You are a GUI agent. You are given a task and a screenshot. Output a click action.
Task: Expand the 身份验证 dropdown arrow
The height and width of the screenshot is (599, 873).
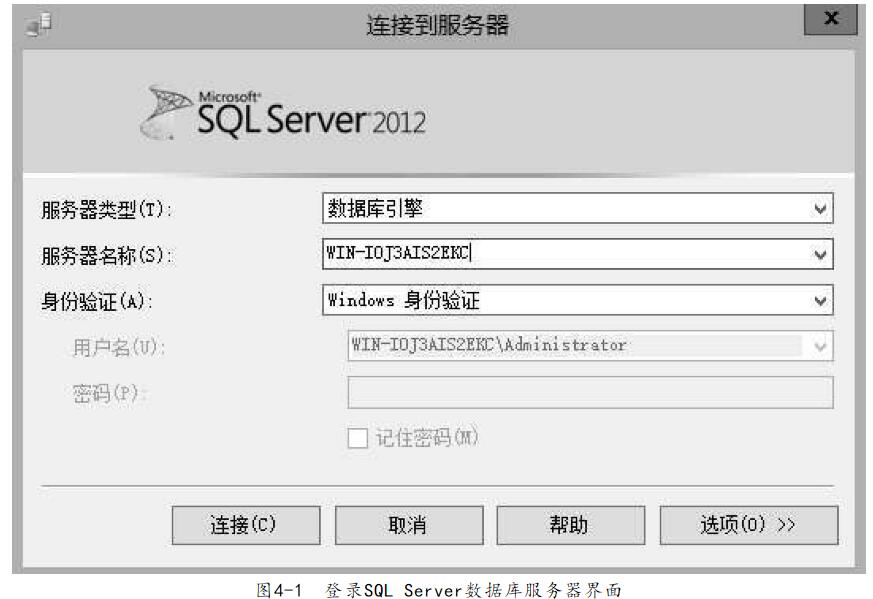(820, 300)
